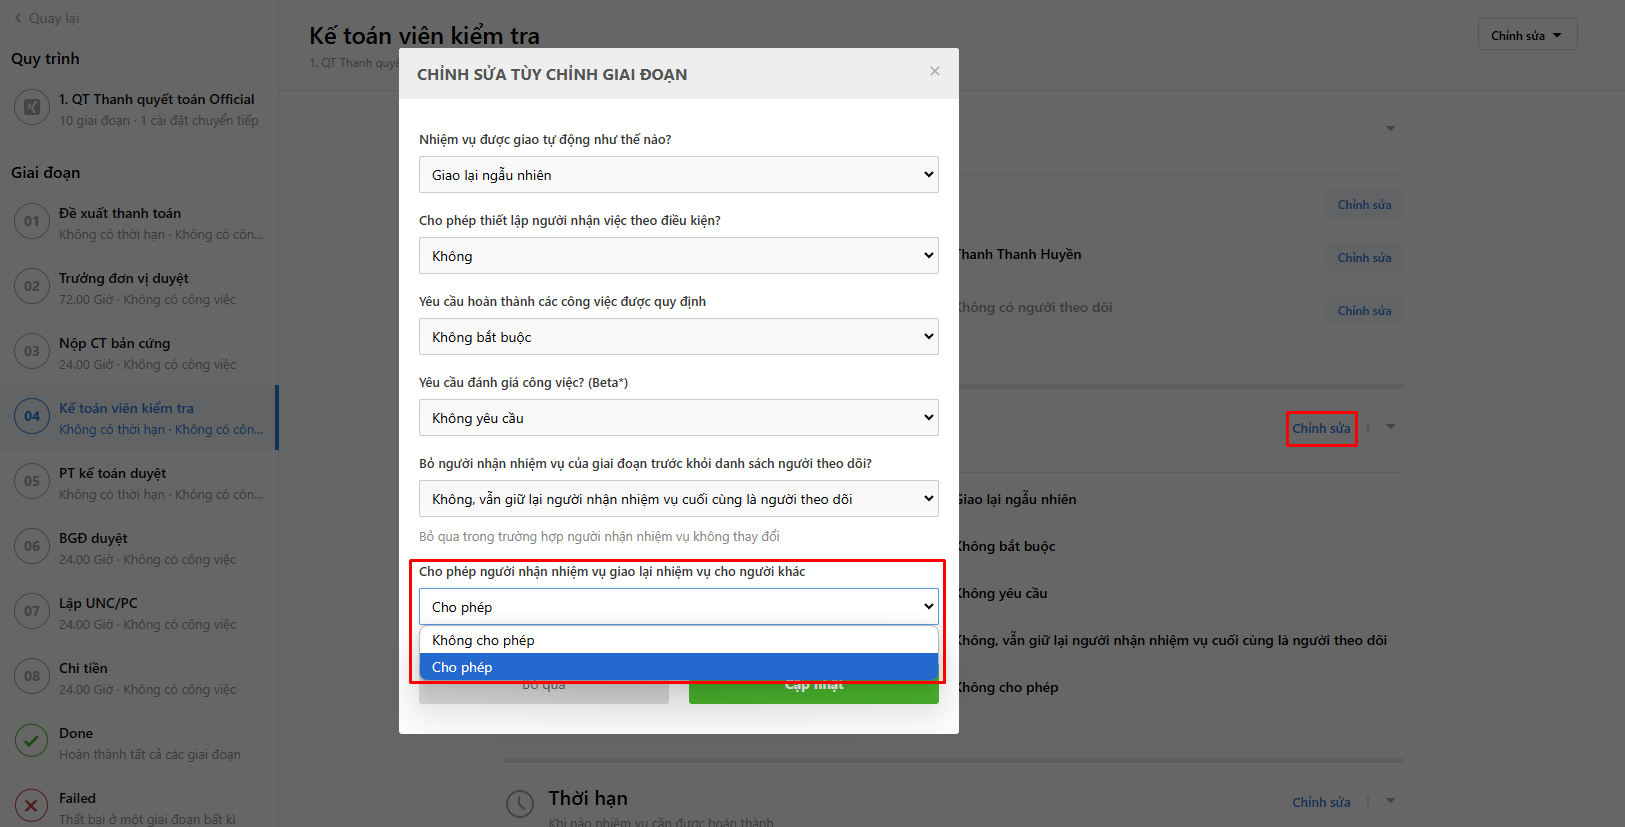Screen dimensions: 1625x827
Task: Click the red X Failed icon
Action: coord(32,806)
